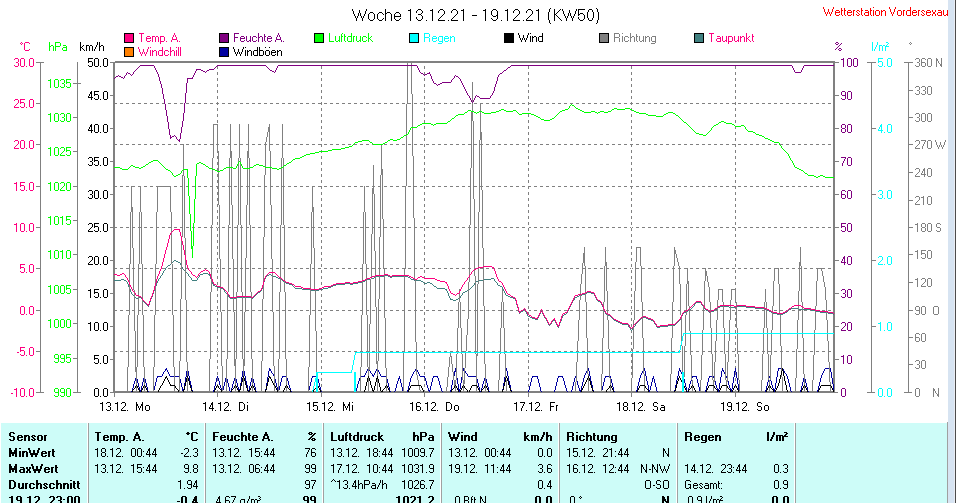Screen dimensions: 956x503
Task: Click the Sensor column header in table
Action: pyautogui.click(x=28, y=437)
